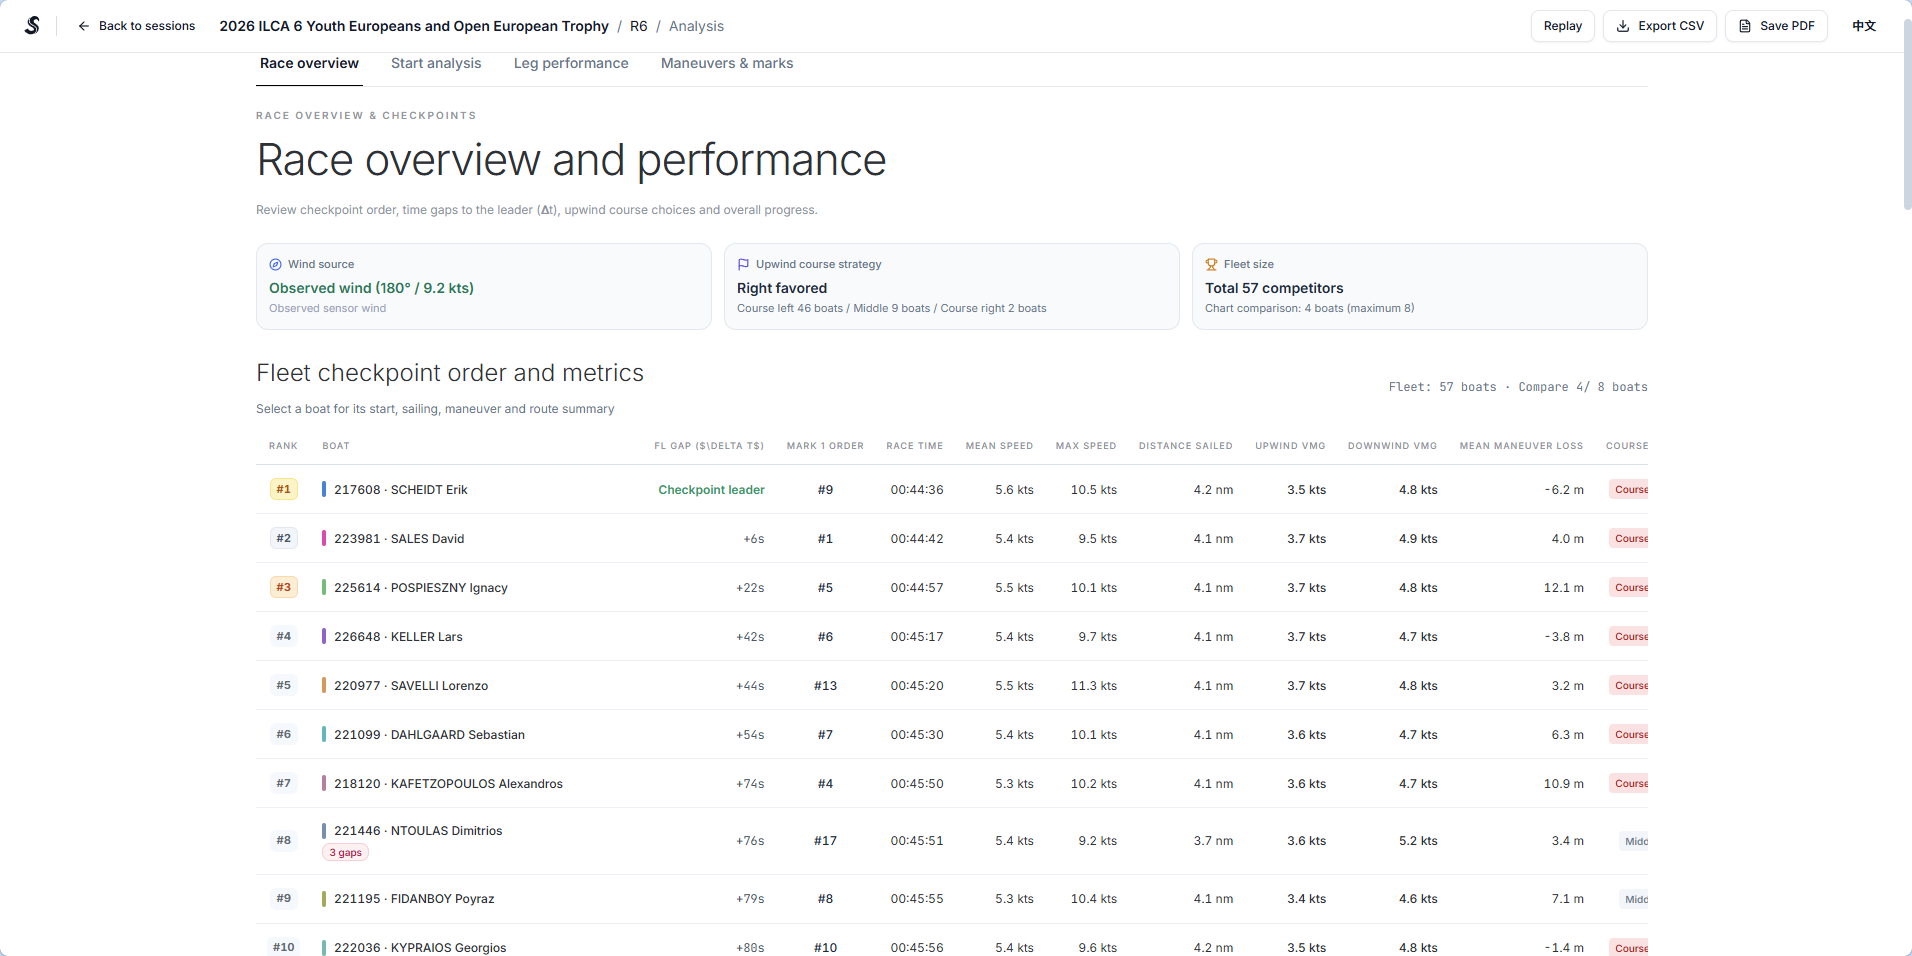Click the DISTANCE SAILED column header
The image size is (1912, 956).
click(1185, 446)
